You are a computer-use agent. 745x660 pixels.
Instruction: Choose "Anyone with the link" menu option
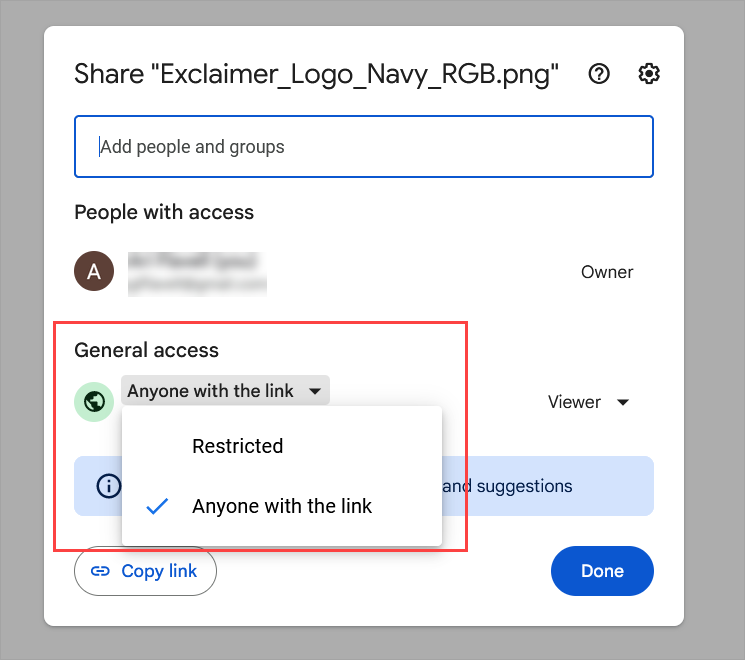pyautogui.click(x=282, y=506)
